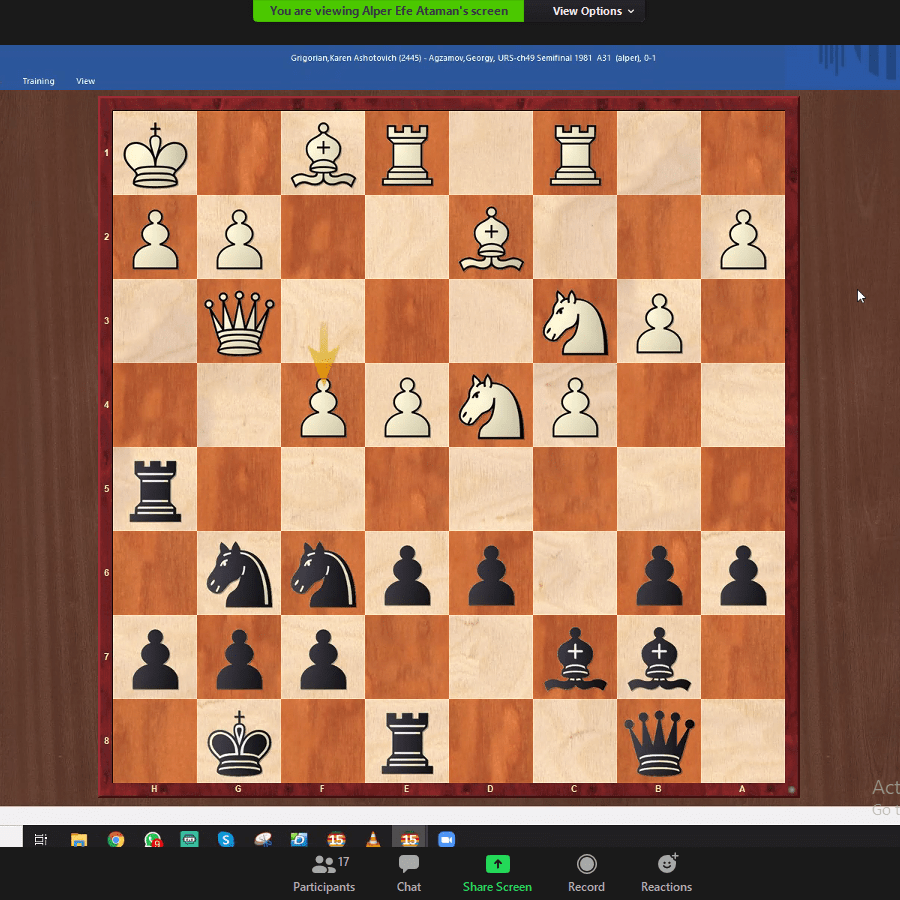This screenshot has height=900, width=900.
Task: Open the View menu
Action: (x=86, y=81)
